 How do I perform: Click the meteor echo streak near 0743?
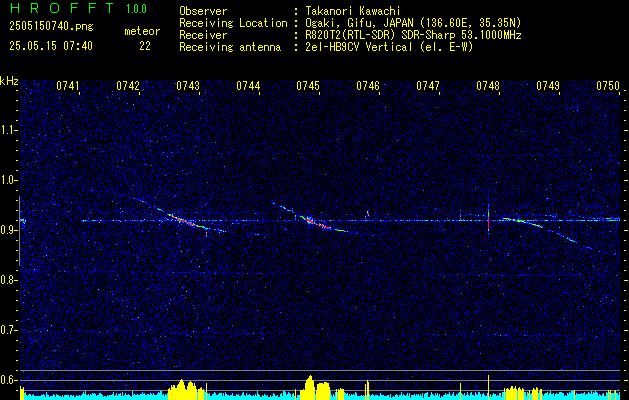(x=183, y=220)
